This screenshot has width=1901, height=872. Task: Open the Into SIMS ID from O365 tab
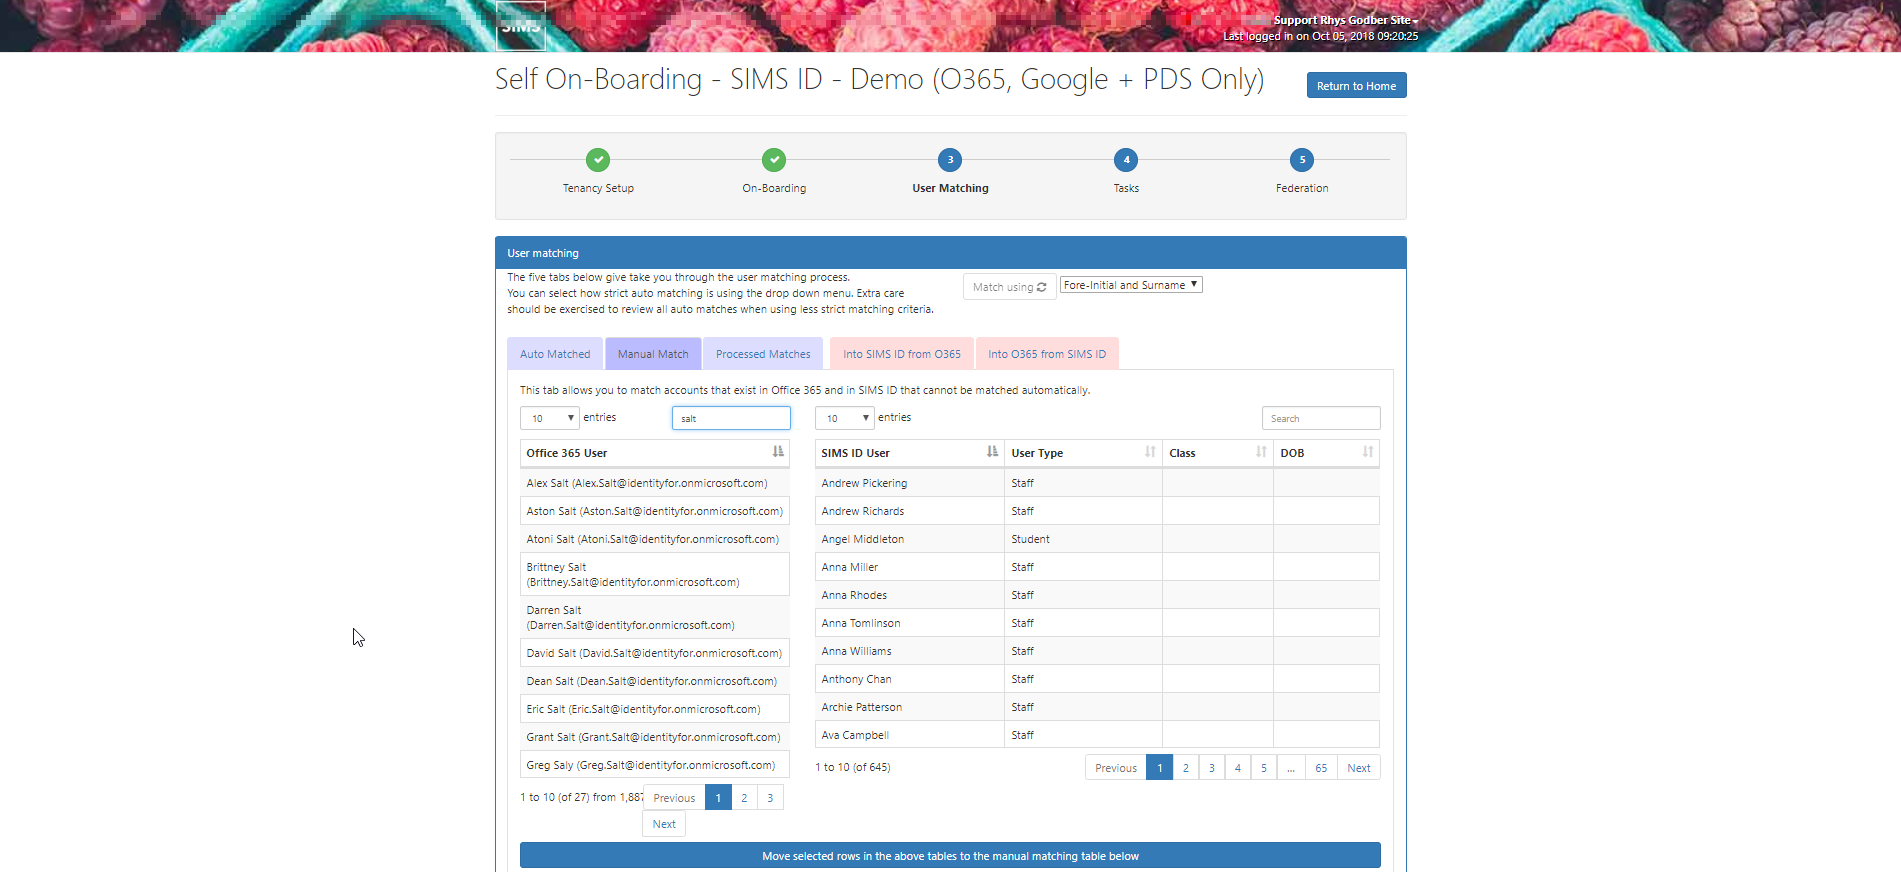pyautogui.click(x=902, y=354)
